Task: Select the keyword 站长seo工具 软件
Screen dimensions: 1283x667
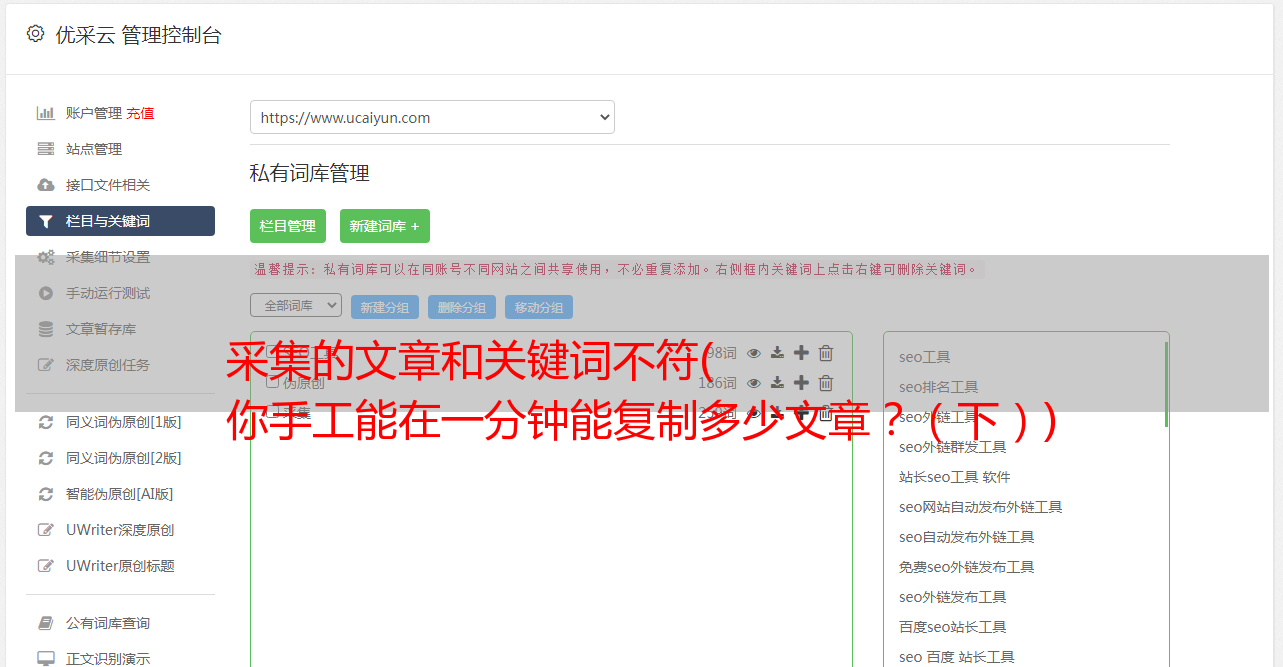Action: 954,477
